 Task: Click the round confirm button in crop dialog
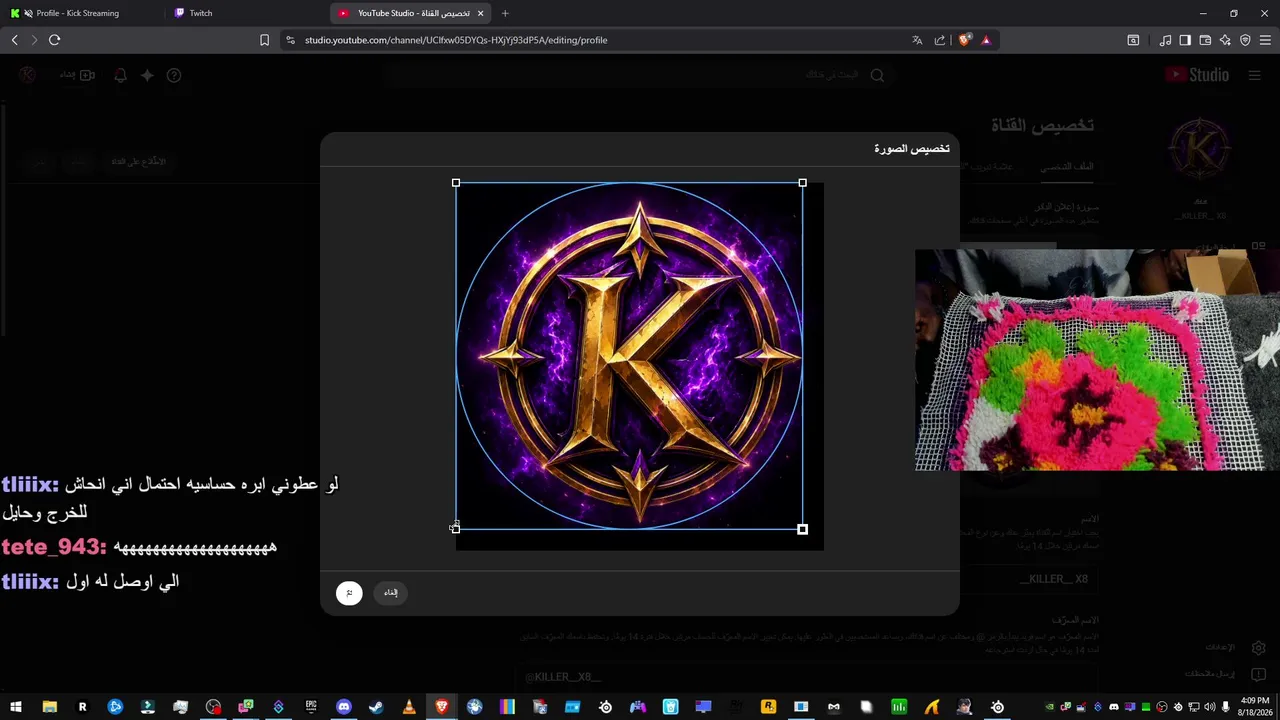[349, 593]
